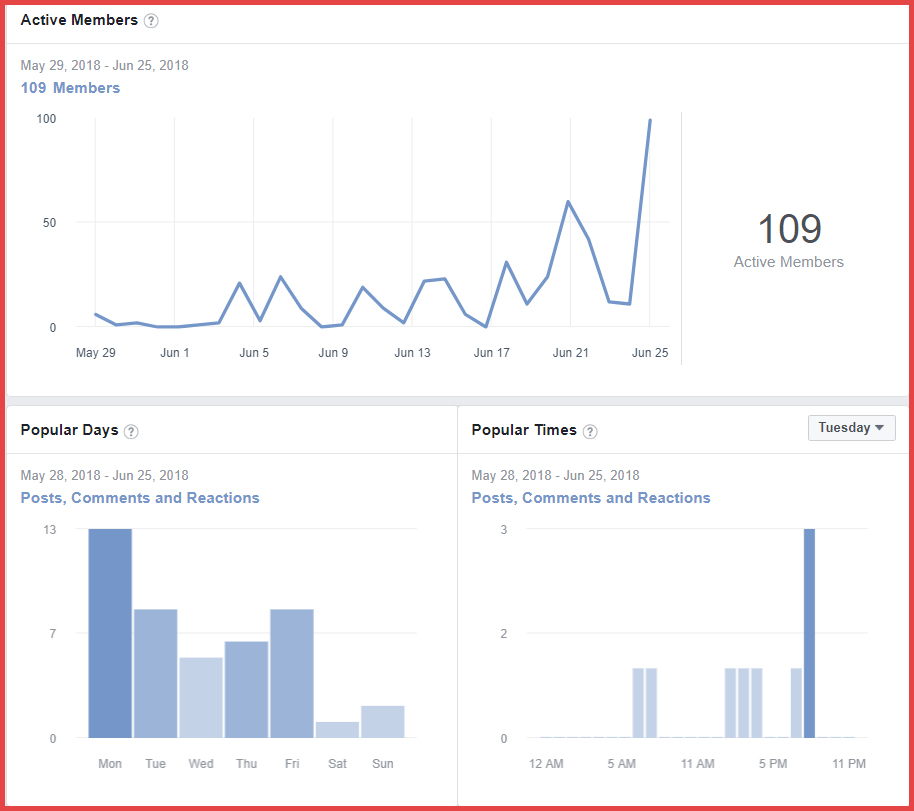Viewport: 914px width, 811px height.
Task: Select the Sunday bar in Popular Days
Action: point(383,721)
